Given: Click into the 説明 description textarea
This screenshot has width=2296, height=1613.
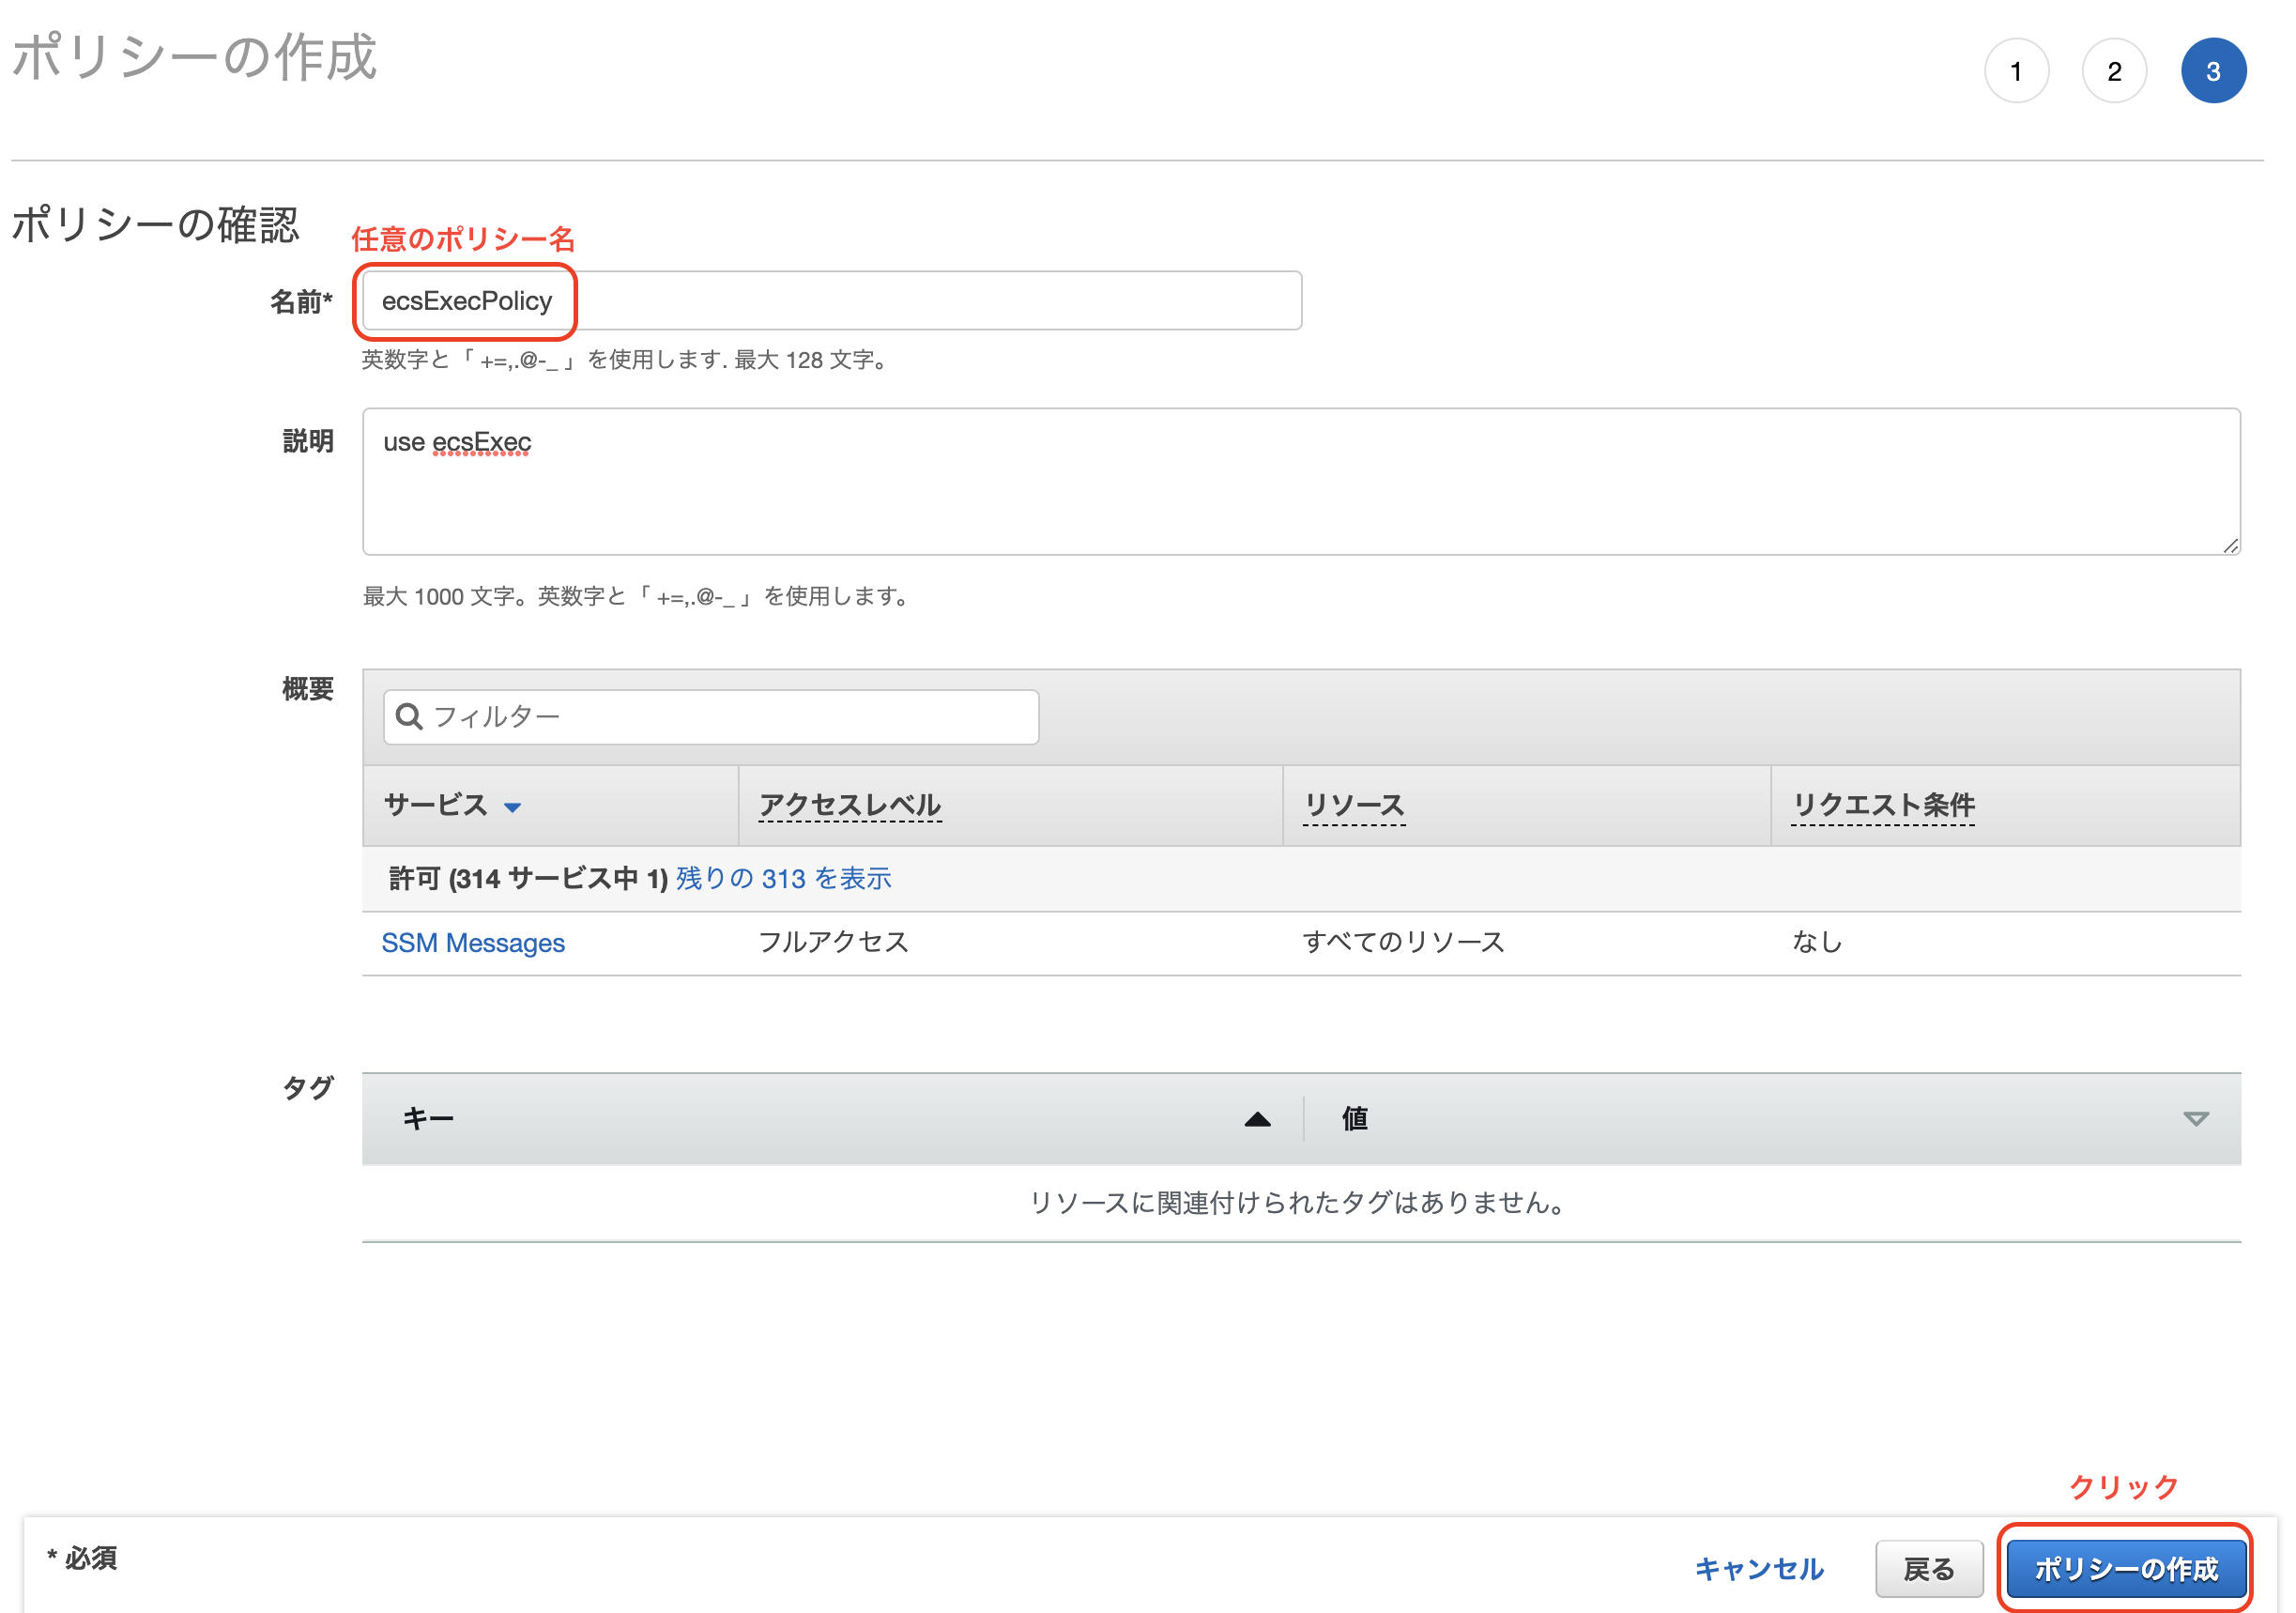Looking at the screenshot, I should click(1300, 481).
